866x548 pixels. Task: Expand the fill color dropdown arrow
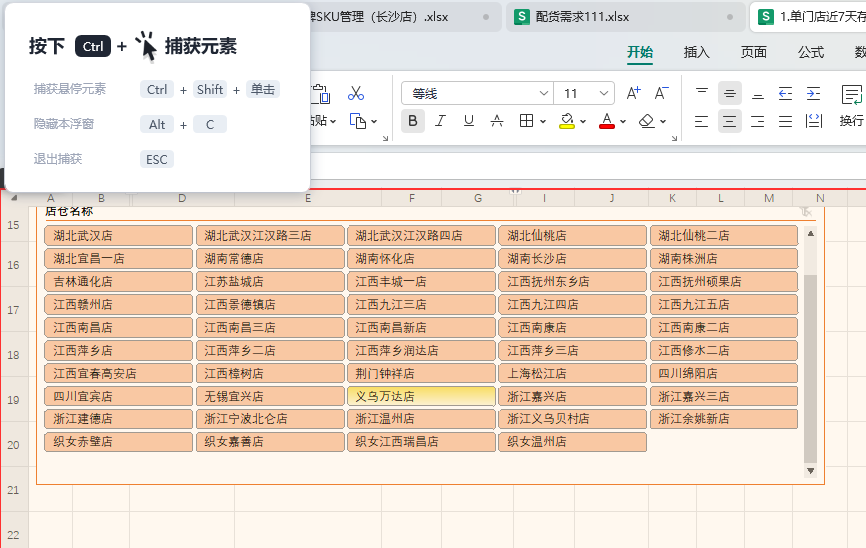click(x=583, y=121)
